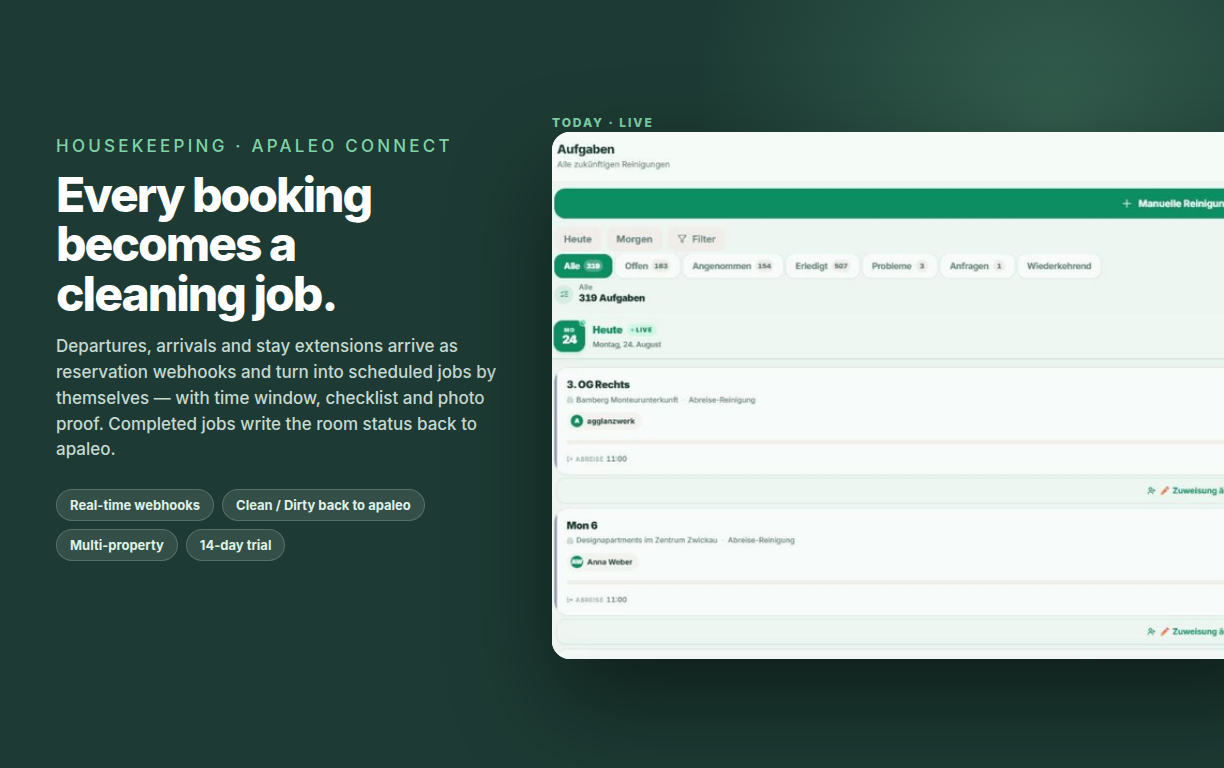Click the 'Montag, 24. August' date text
The width and height of the screenshot is (1224, 768).
tap(627, 344)
